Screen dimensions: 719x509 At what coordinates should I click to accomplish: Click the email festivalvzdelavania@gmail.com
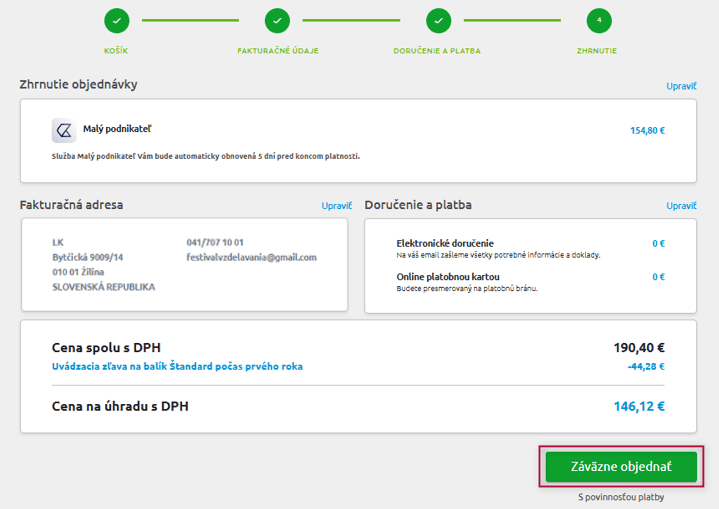click(251, 257)
